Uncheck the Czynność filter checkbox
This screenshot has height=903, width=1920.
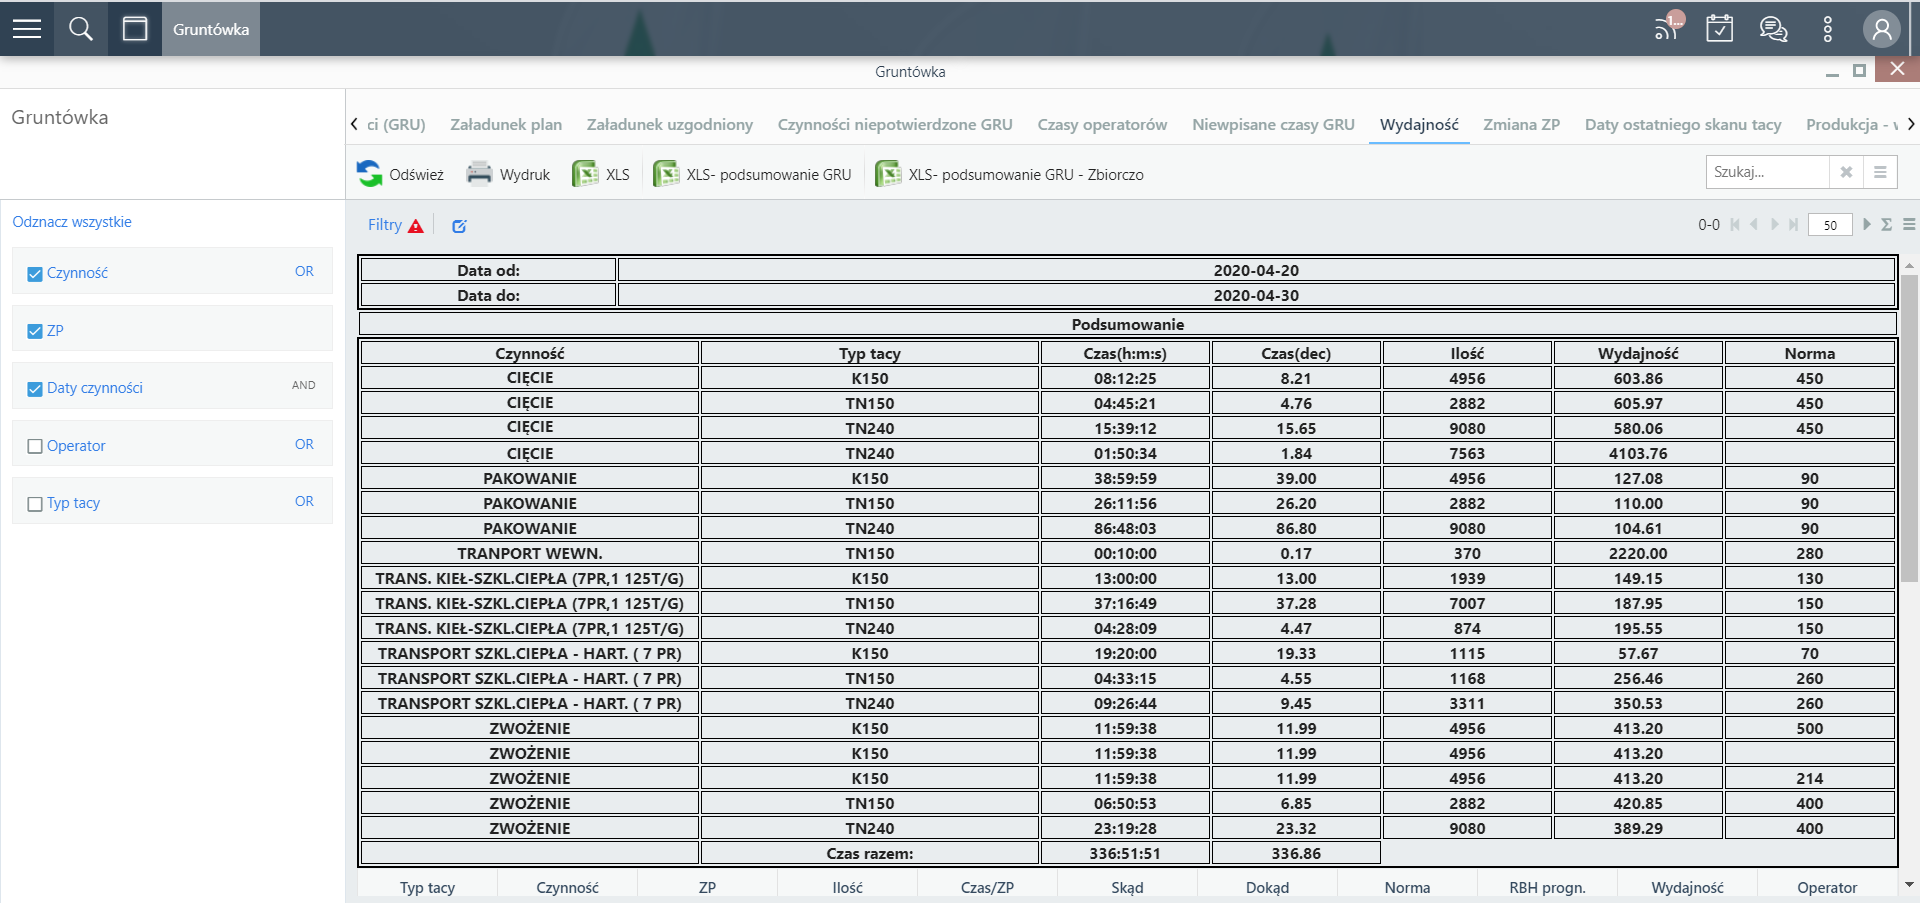[35, 274]
